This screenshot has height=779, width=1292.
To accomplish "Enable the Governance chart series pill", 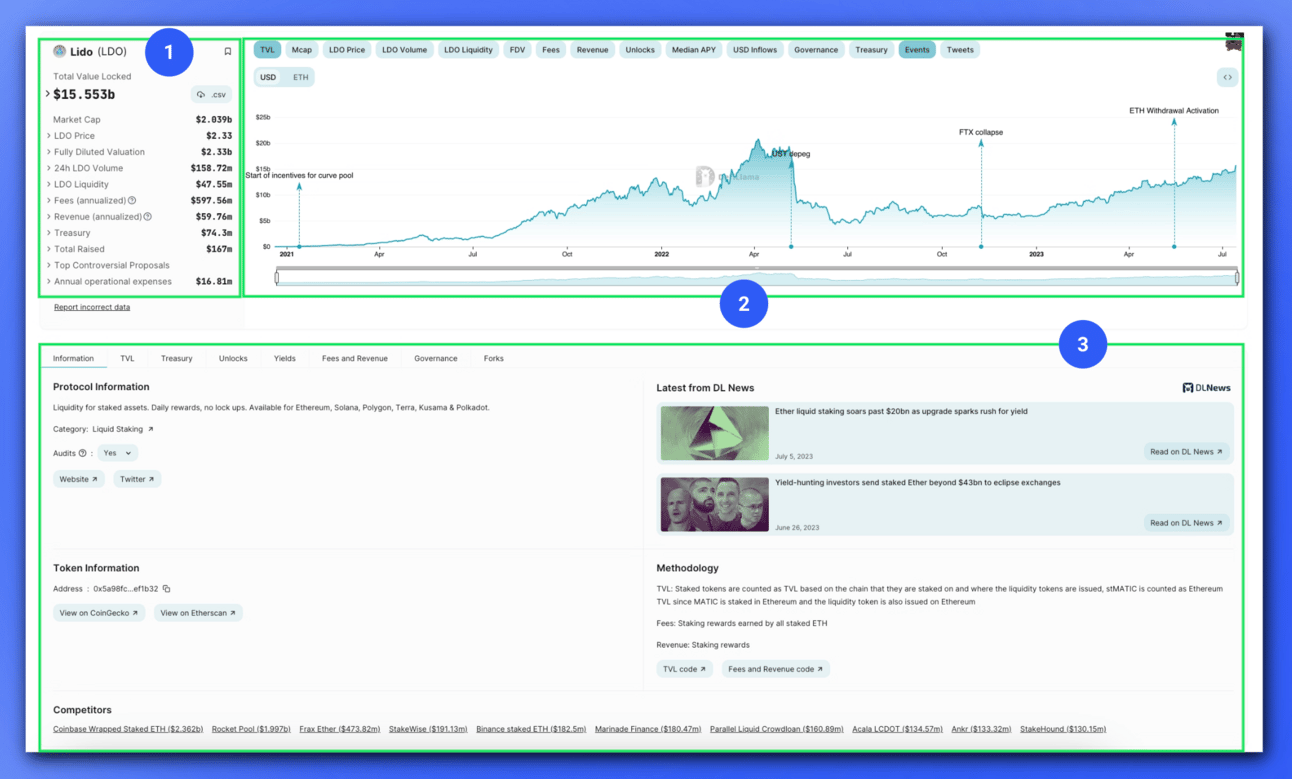I will pos(816,50).
